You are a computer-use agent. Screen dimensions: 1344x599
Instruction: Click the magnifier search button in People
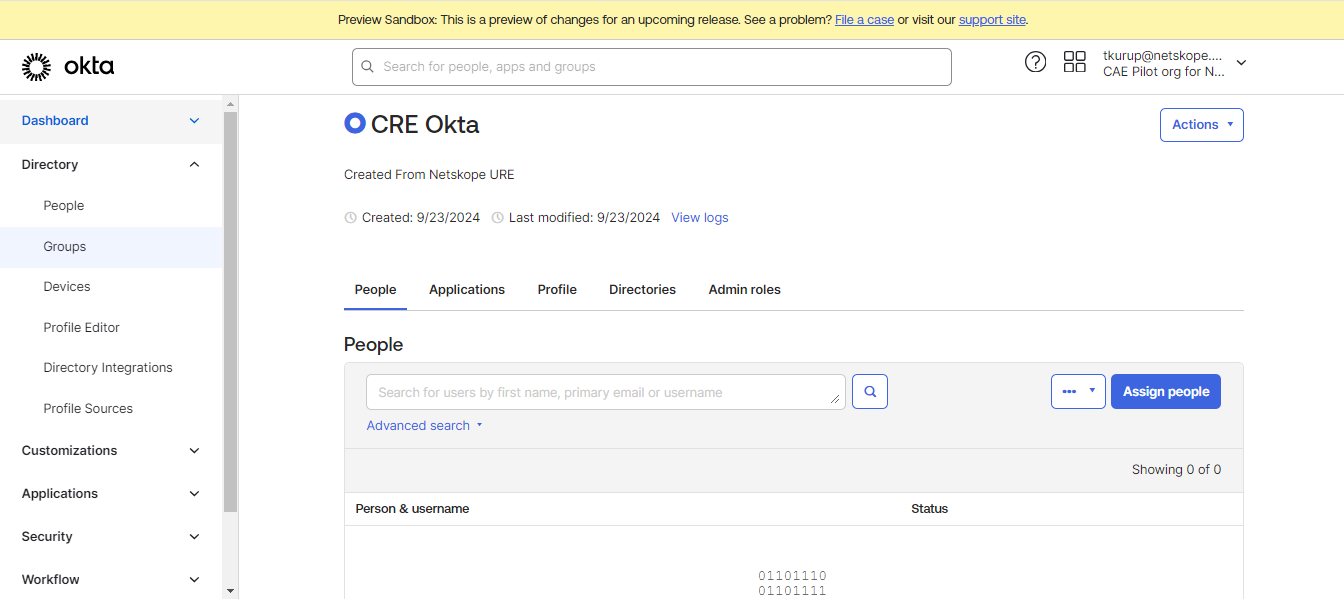coord(870,392)
